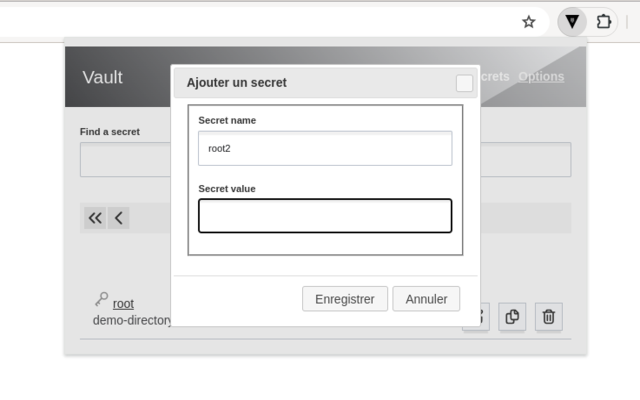The image size is (640, 400).
Task: Go to previous page using single chevron
Action: pyautogui.click(x=119, y=218)
